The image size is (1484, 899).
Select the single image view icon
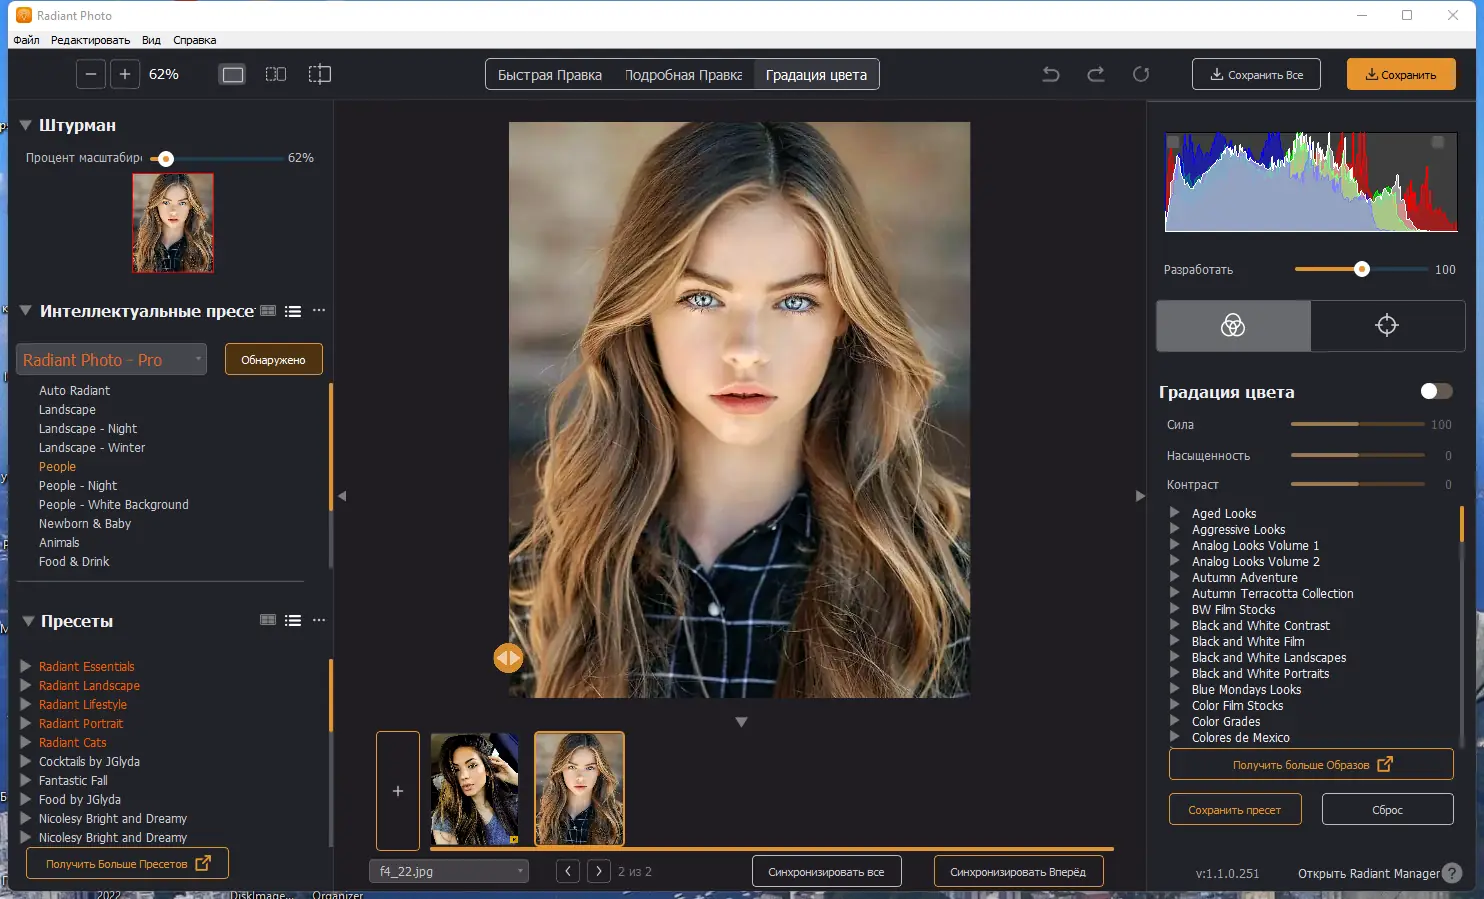click(232, 74)
